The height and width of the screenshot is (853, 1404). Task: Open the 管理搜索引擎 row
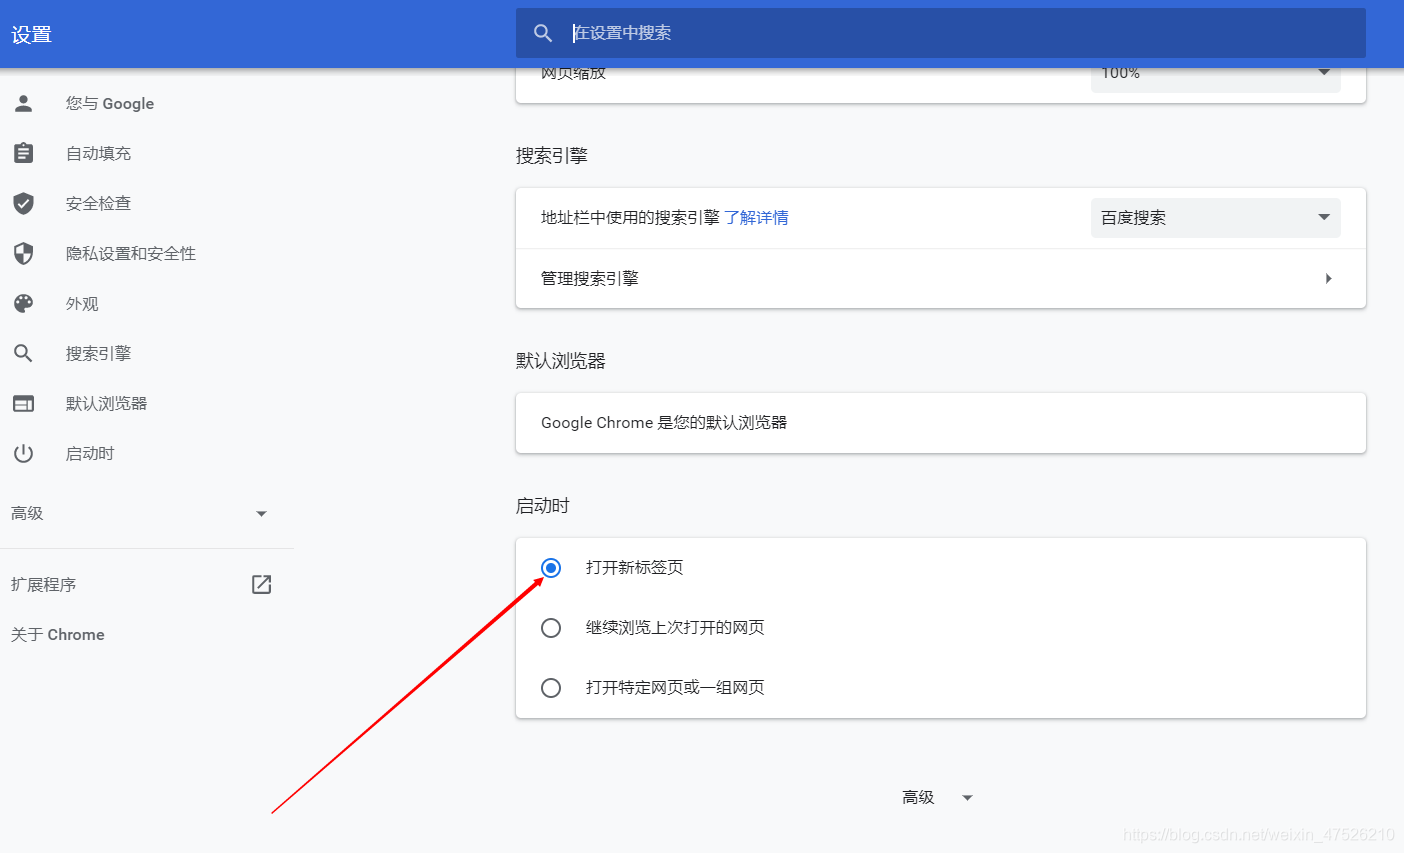click(x=940, y=278)
